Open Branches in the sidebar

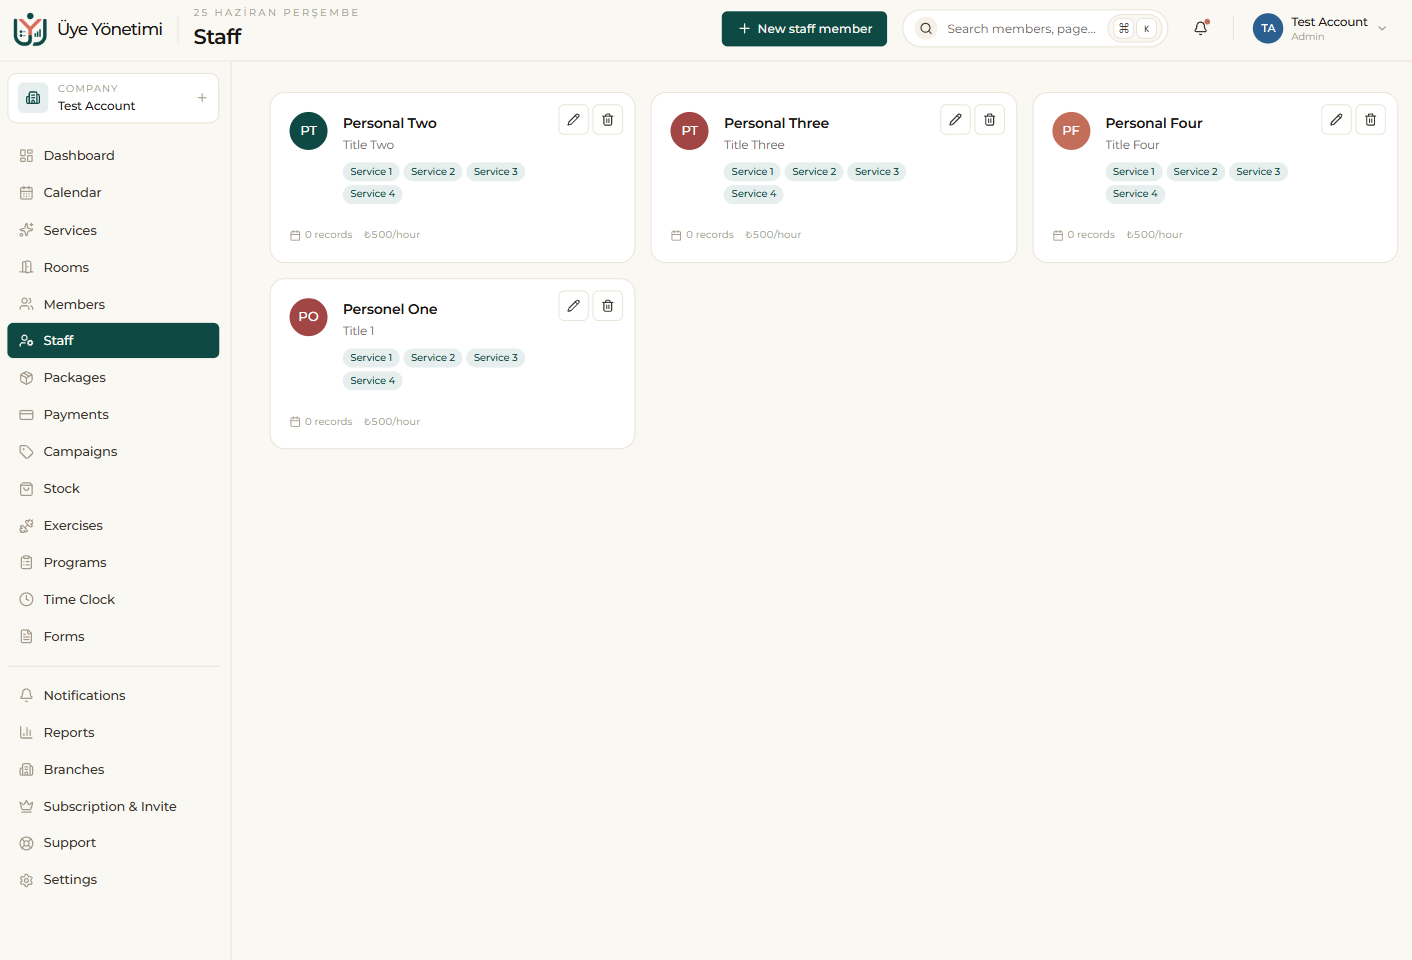(113, 770)
